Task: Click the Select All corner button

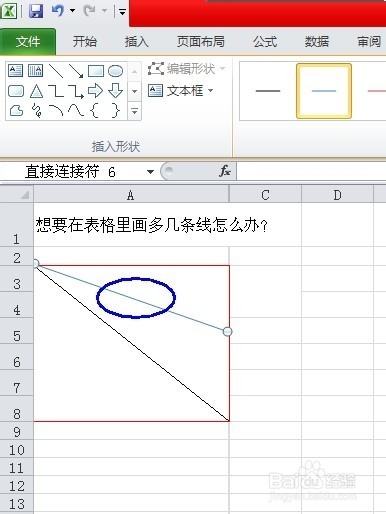Action: [17, 195]
